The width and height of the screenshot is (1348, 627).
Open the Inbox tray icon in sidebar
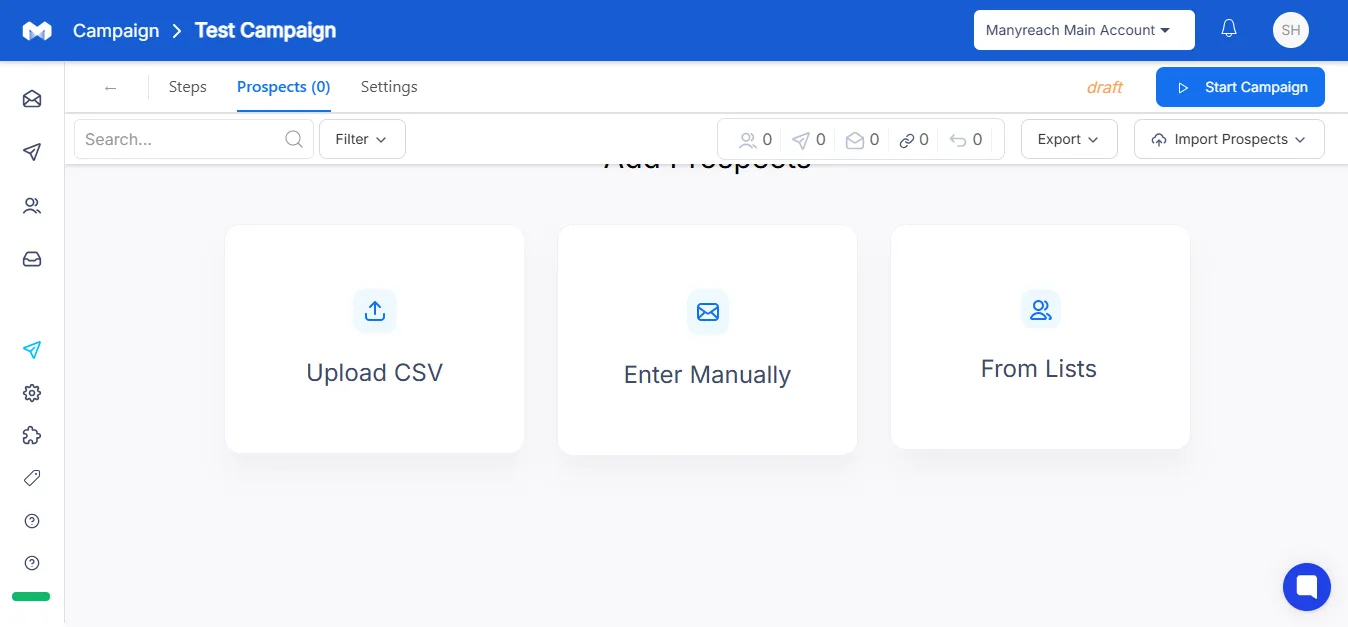[x=31, y=259]
